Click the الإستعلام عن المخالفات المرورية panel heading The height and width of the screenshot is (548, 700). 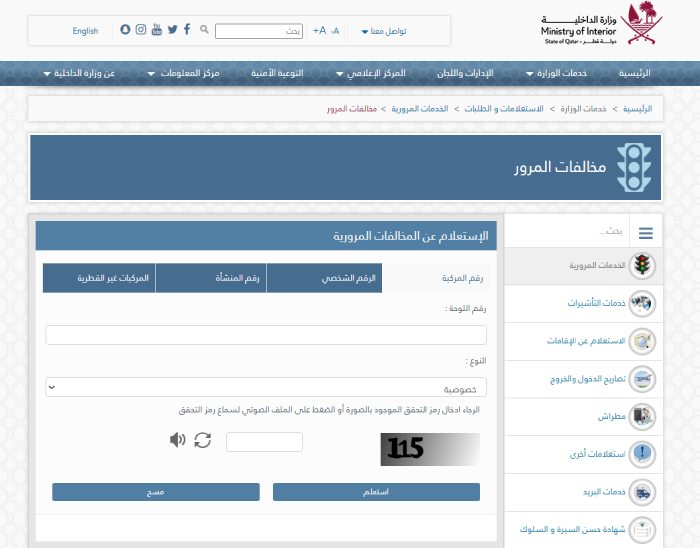pos(411,236)
